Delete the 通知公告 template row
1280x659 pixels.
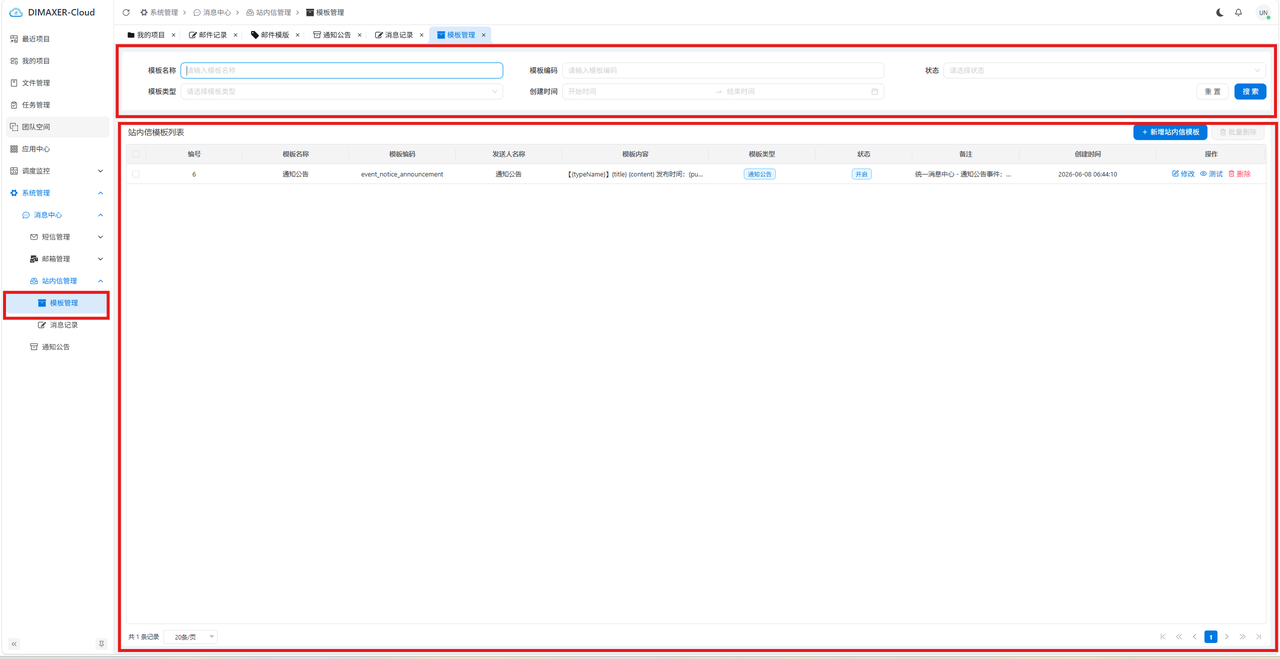pos(1239,174)
